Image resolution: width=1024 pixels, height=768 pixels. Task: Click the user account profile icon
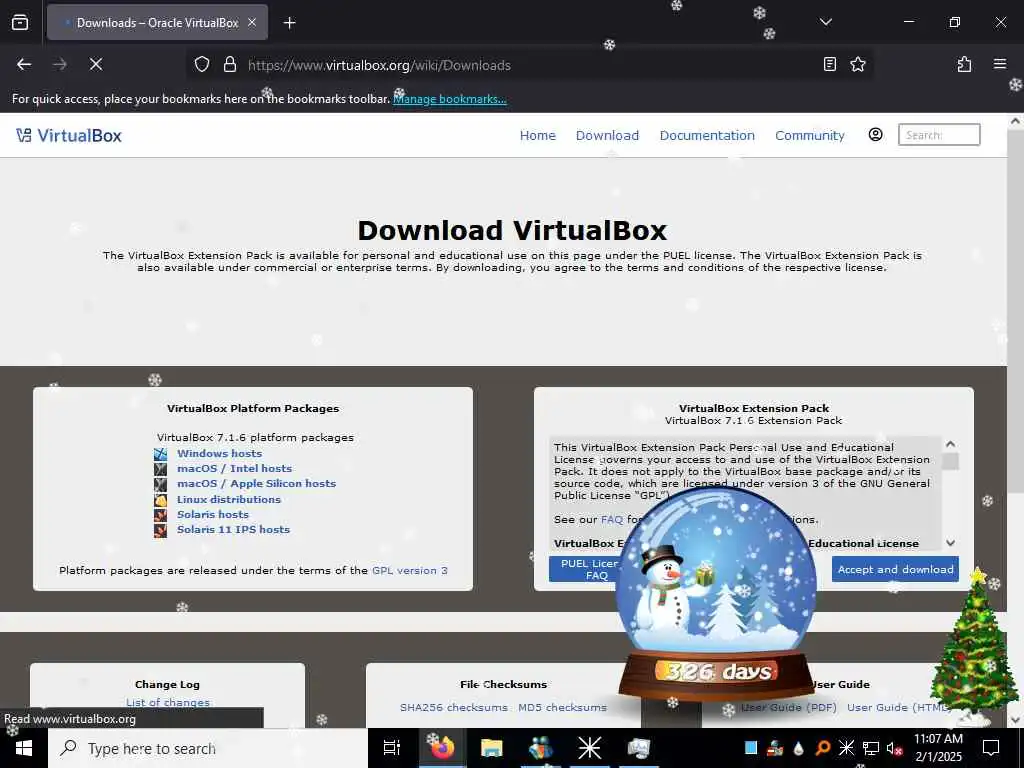coord(875,135)
